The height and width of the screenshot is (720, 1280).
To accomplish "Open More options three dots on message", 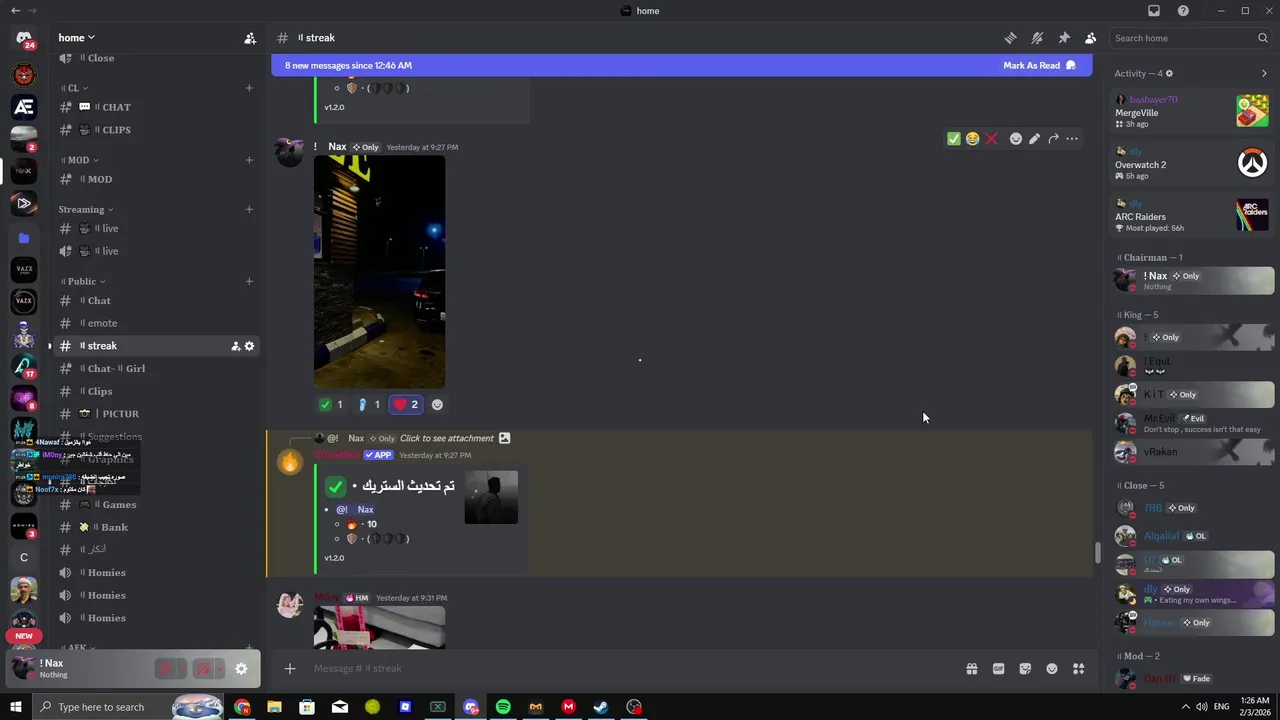I will click(1072, 139).
